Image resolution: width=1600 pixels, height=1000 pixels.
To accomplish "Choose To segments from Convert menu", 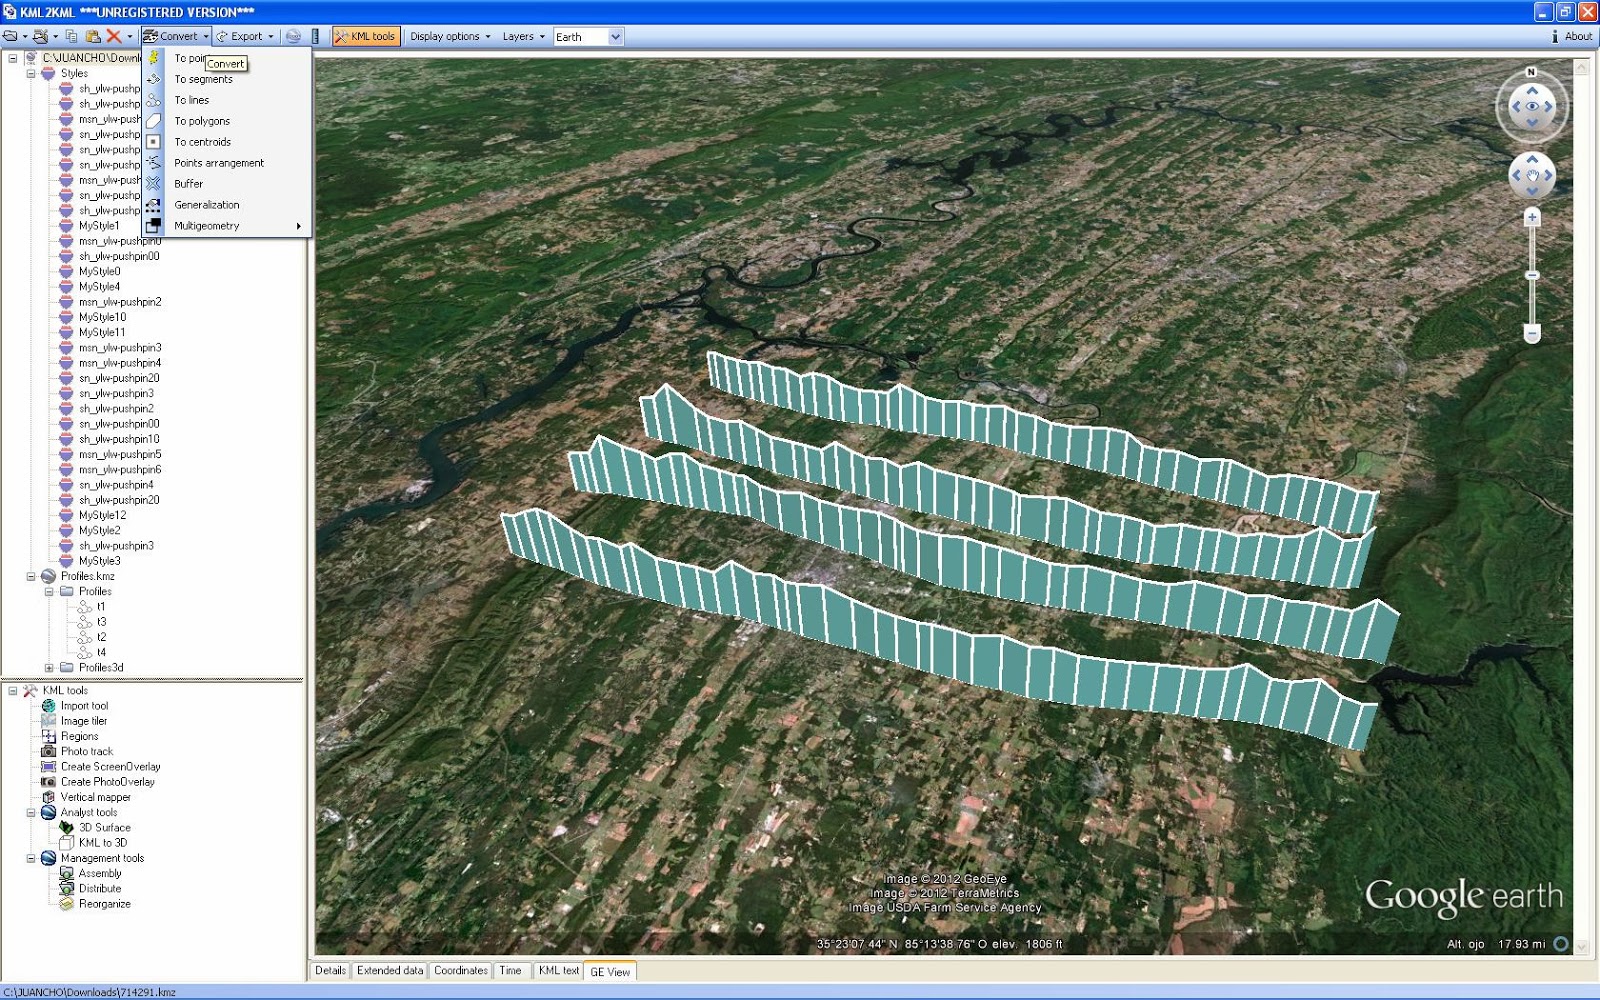I will point(227,79).
